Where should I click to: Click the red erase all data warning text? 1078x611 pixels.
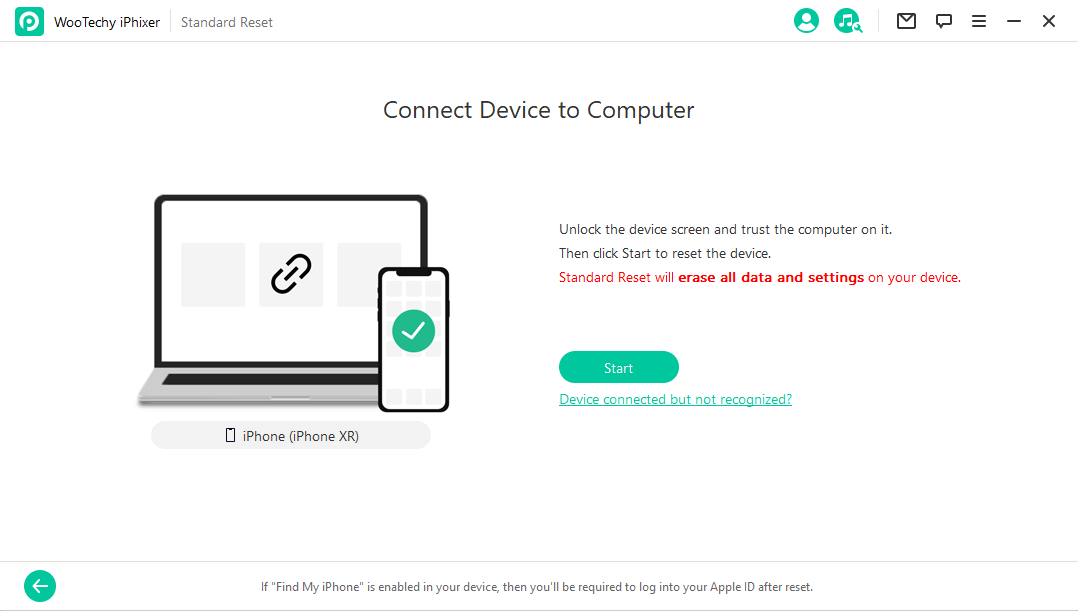760,278
